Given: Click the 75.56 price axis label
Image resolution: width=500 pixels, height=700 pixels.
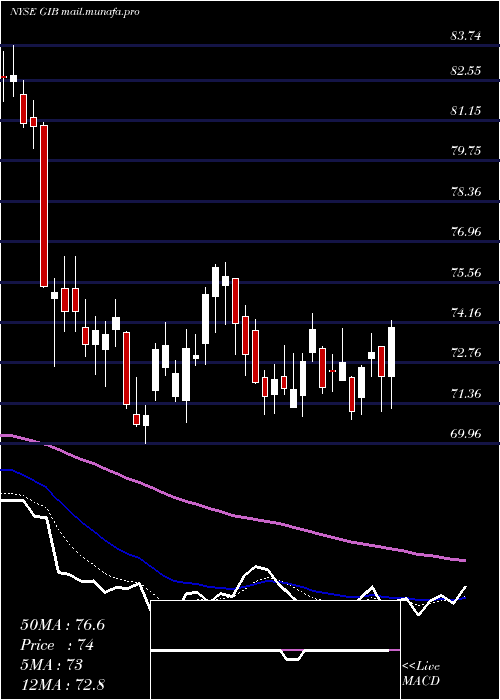Looking at the screenshot, I should [x=466, y=272].
